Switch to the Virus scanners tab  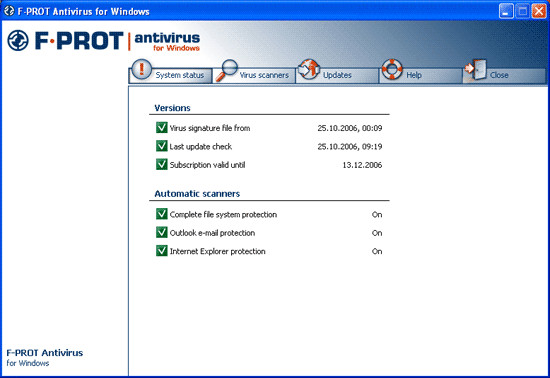click(x=254, y=75)
